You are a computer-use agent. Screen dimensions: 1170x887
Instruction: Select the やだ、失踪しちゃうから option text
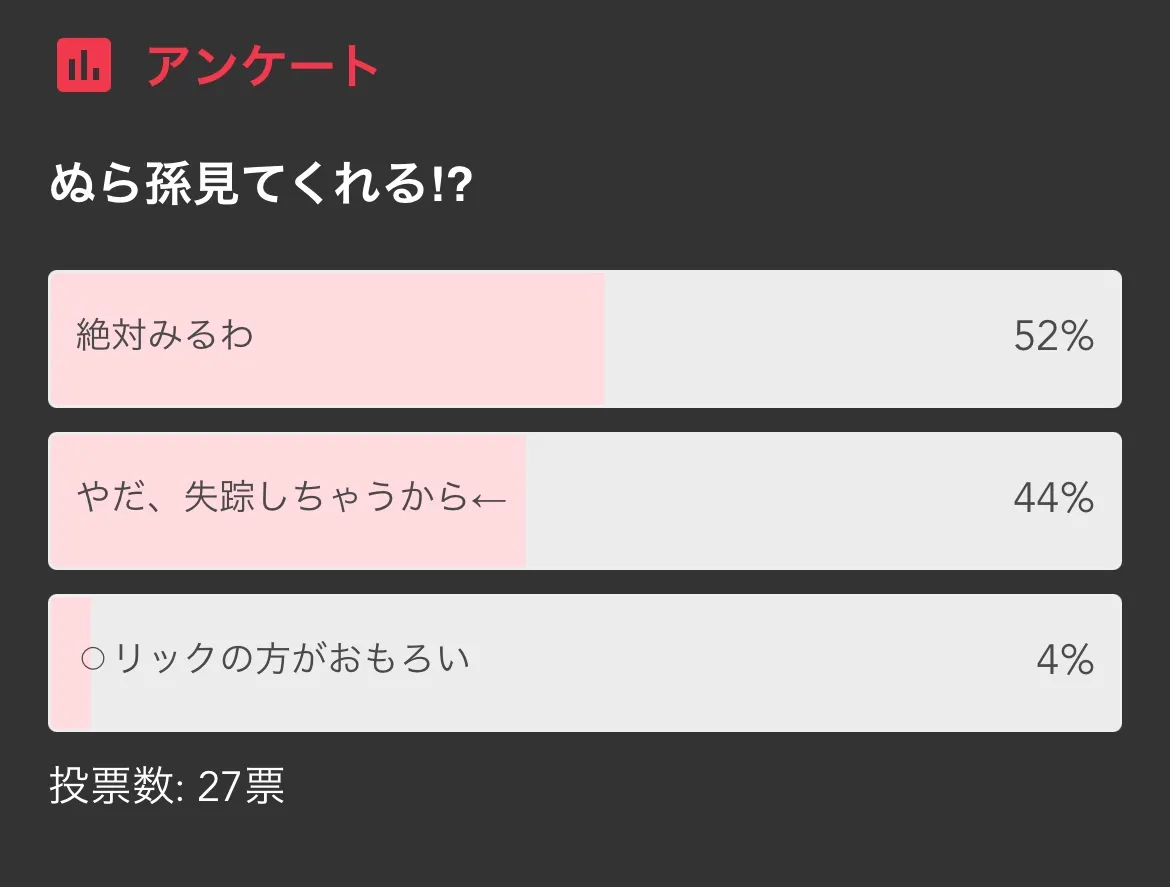tap(272, 496)
